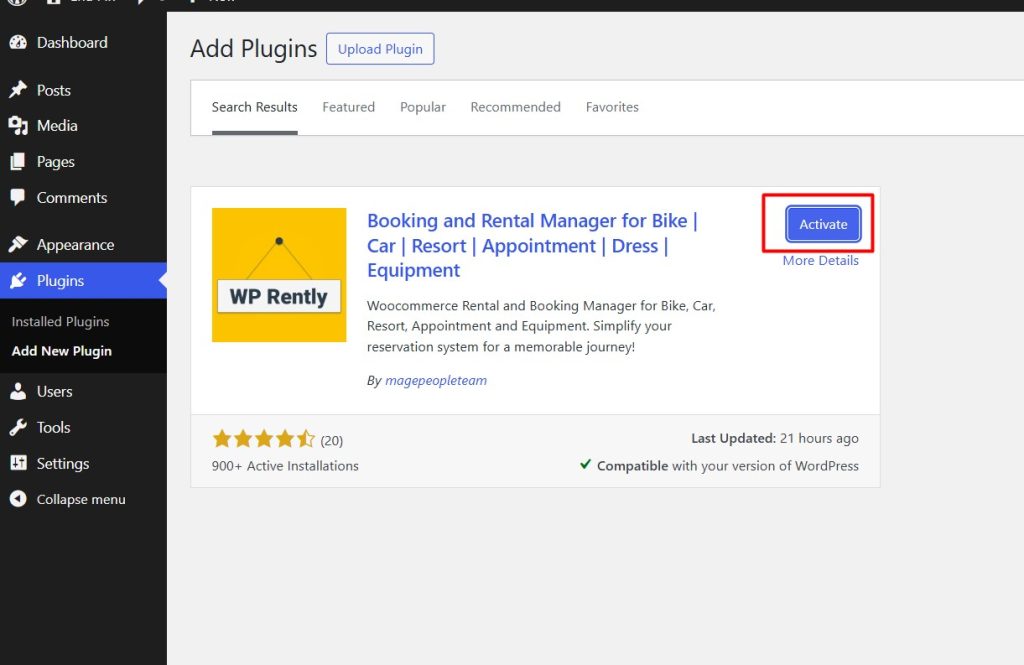1024x665 pixels.
Task: Click the Settings sliders icon
Action: [x=18, y=464]
